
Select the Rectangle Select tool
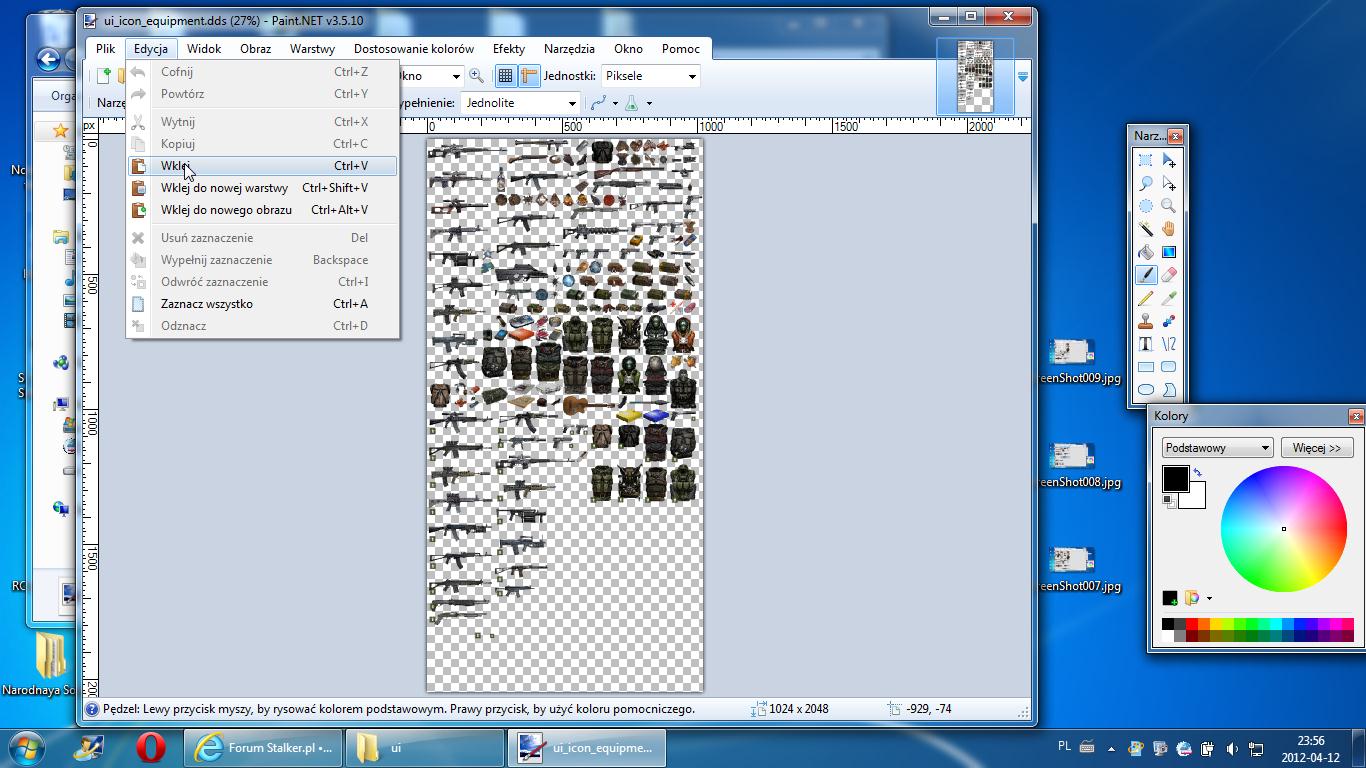[x=1146, y=160]
